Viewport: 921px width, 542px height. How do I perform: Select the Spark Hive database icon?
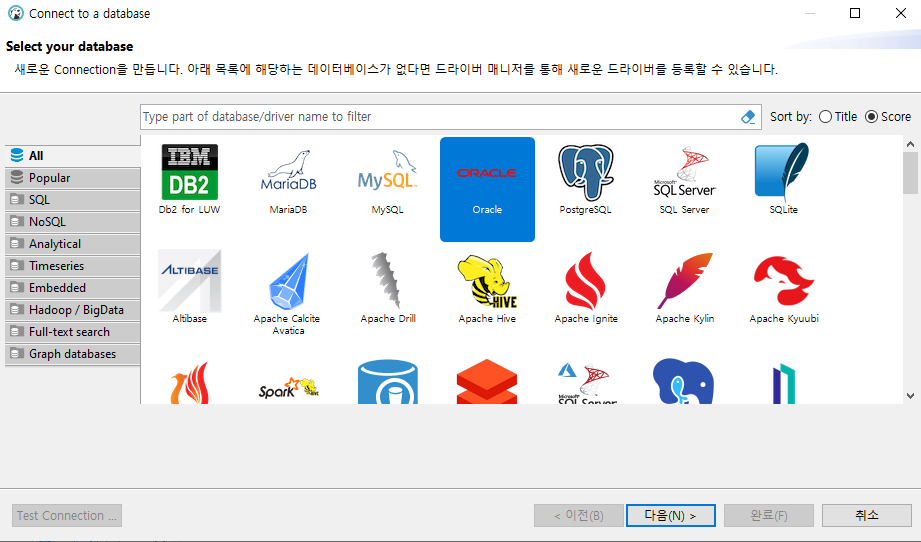click(288, 388)
